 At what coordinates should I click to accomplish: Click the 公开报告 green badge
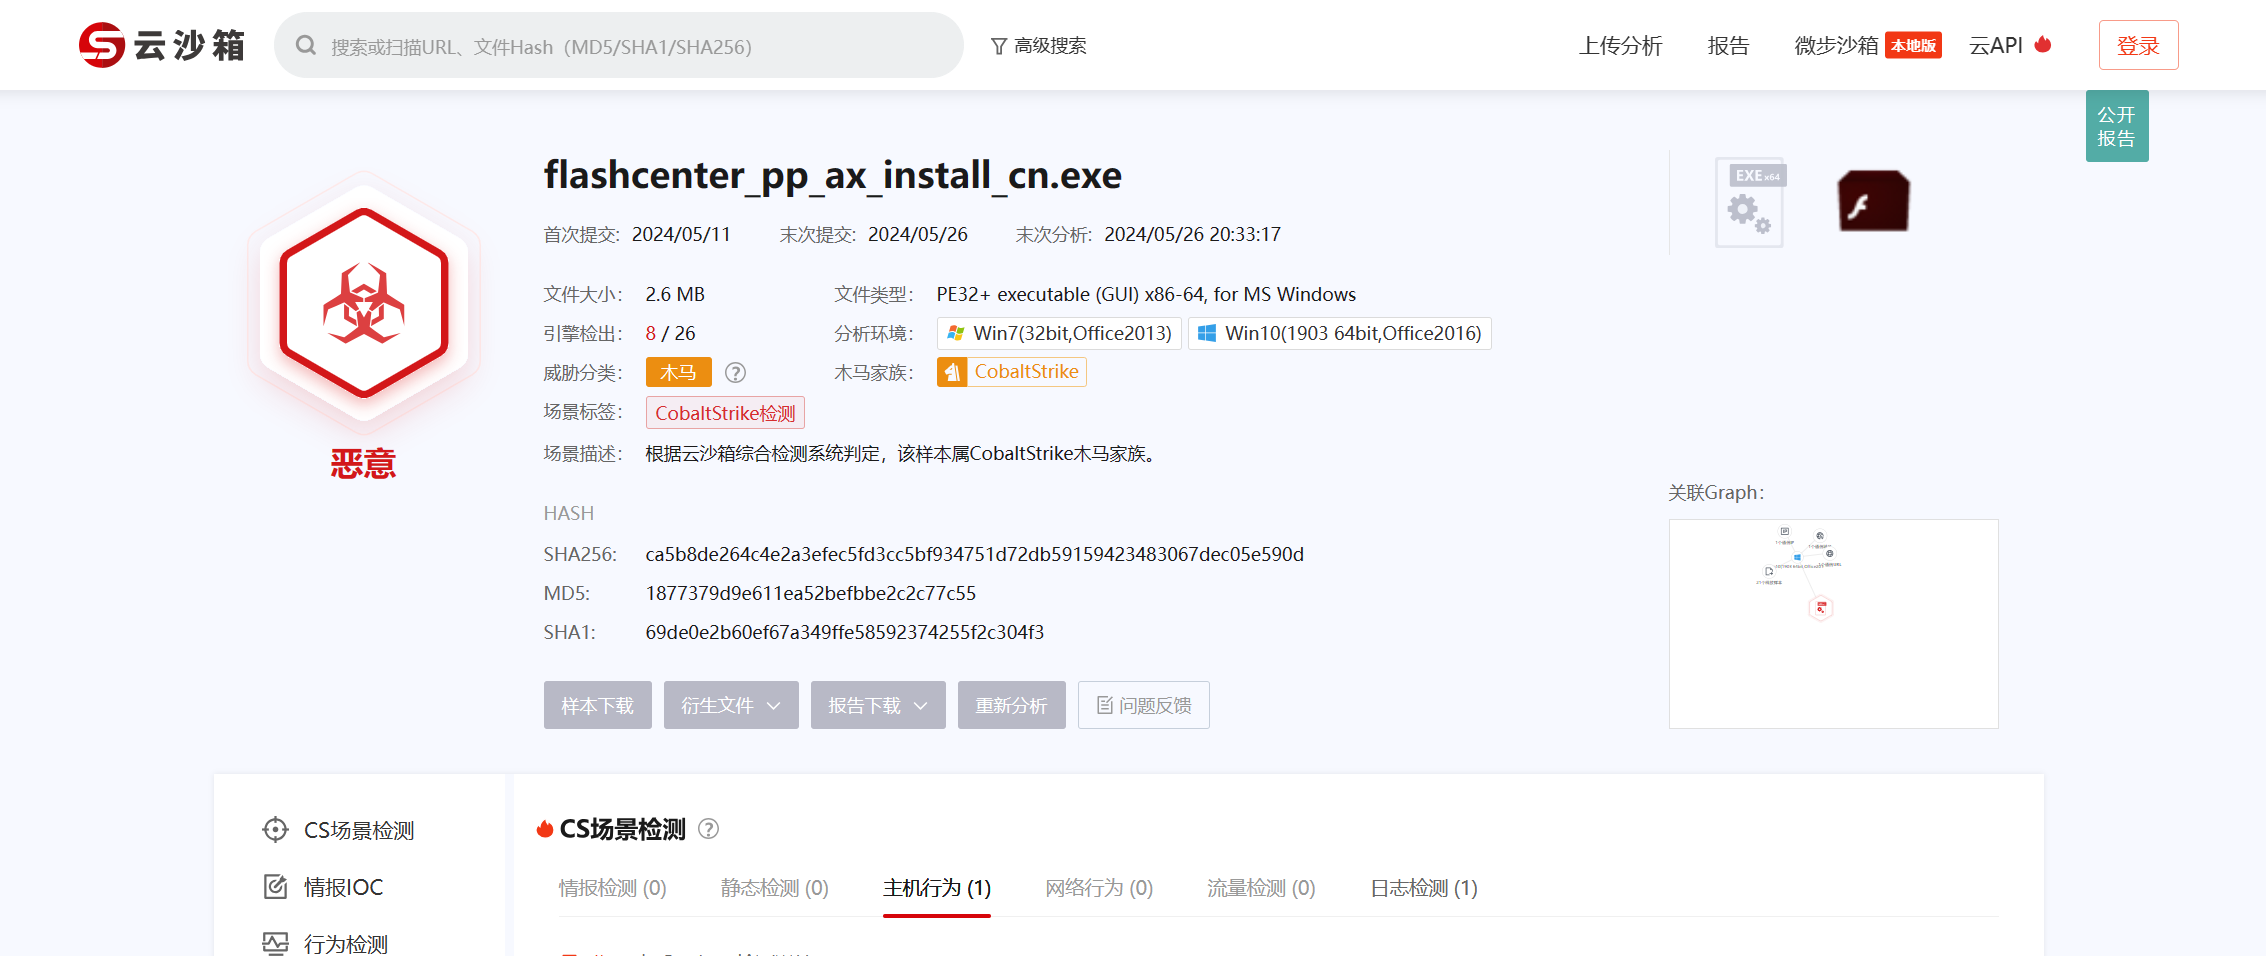[2117, 126]
